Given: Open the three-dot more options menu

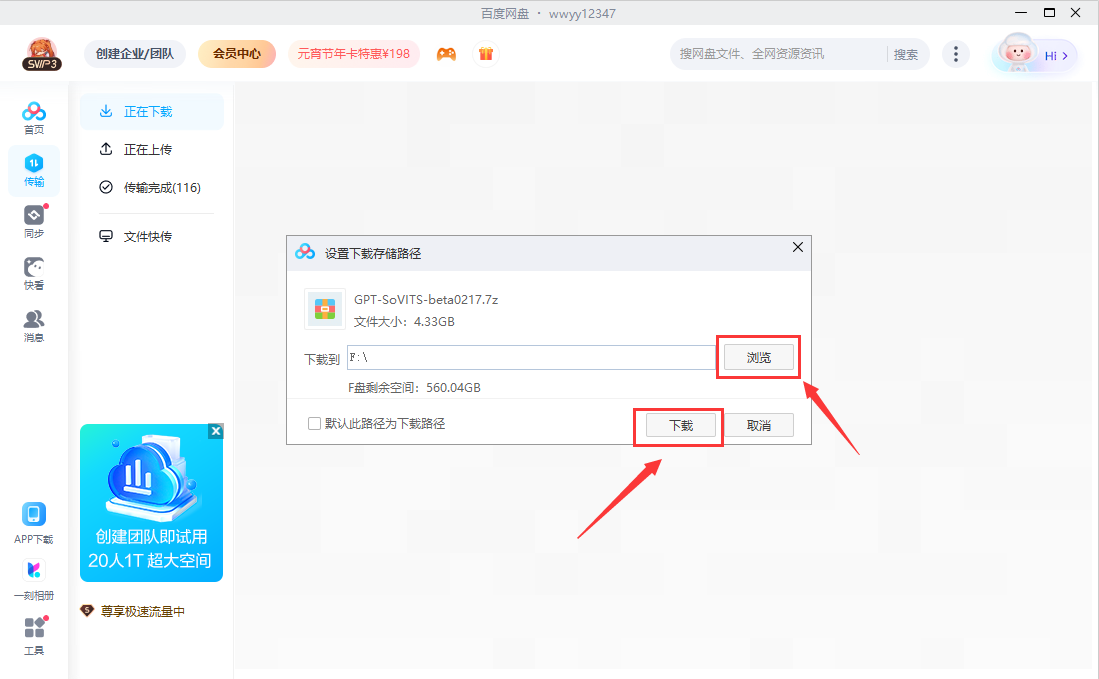Looking at the screenshot, I should [955, 54].
